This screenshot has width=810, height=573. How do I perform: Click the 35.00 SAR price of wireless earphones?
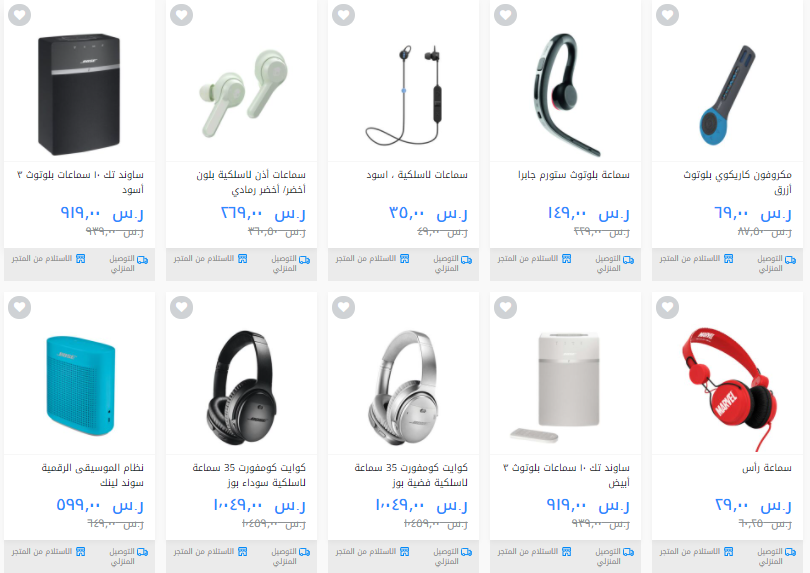pos(428,213)
